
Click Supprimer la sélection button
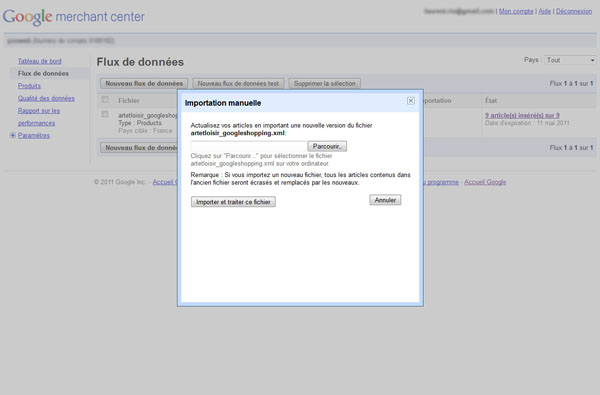pyautogui.click(x=324, y=83)
